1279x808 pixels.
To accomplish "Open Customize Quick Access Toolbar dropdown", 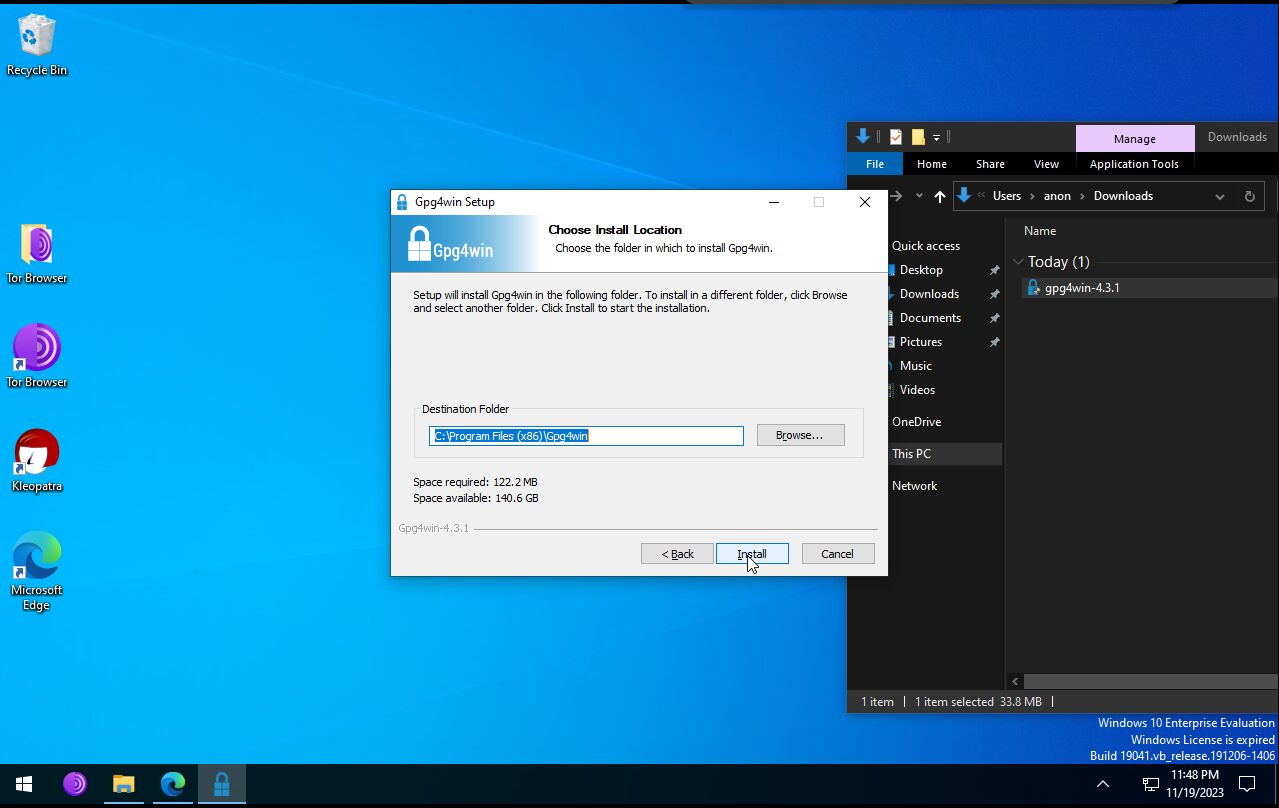I will 937,137.
